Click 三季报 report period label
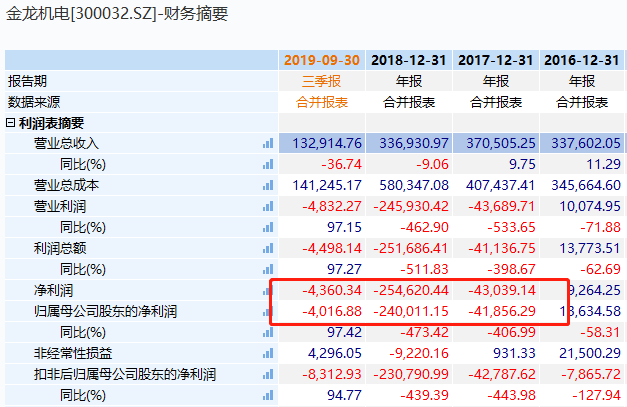 323,81
